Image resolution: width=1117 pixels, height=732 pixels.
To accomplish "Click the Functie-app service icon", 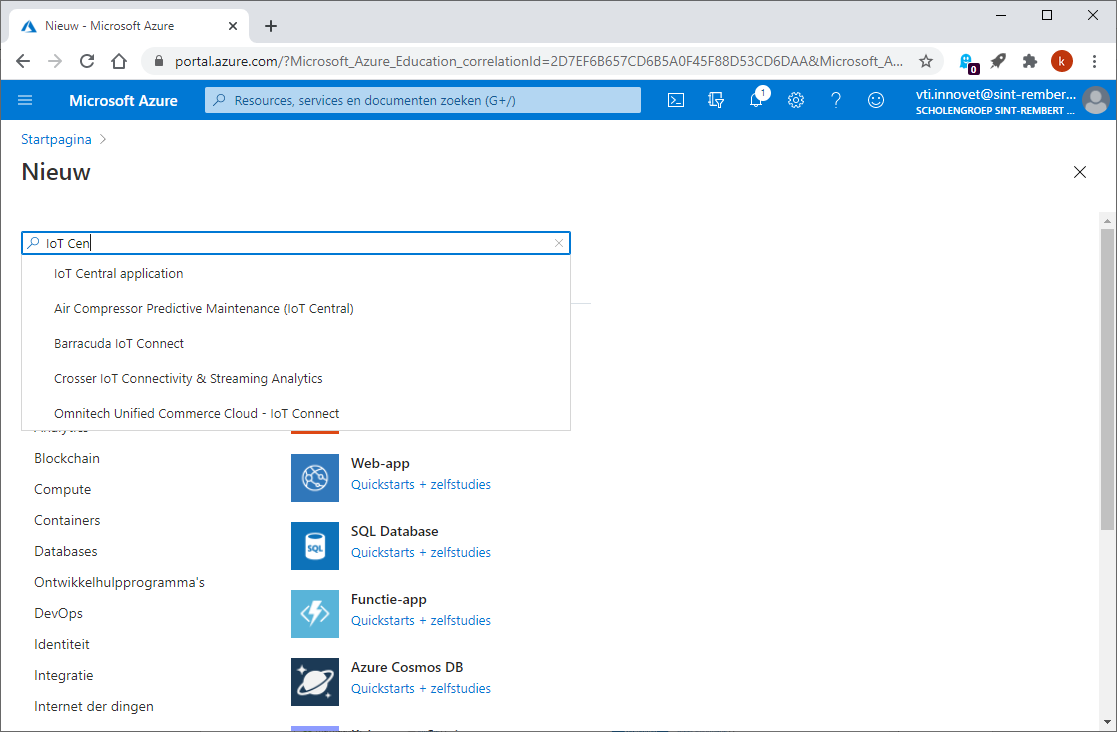I will pyautogui.click(x=315, y=614).
